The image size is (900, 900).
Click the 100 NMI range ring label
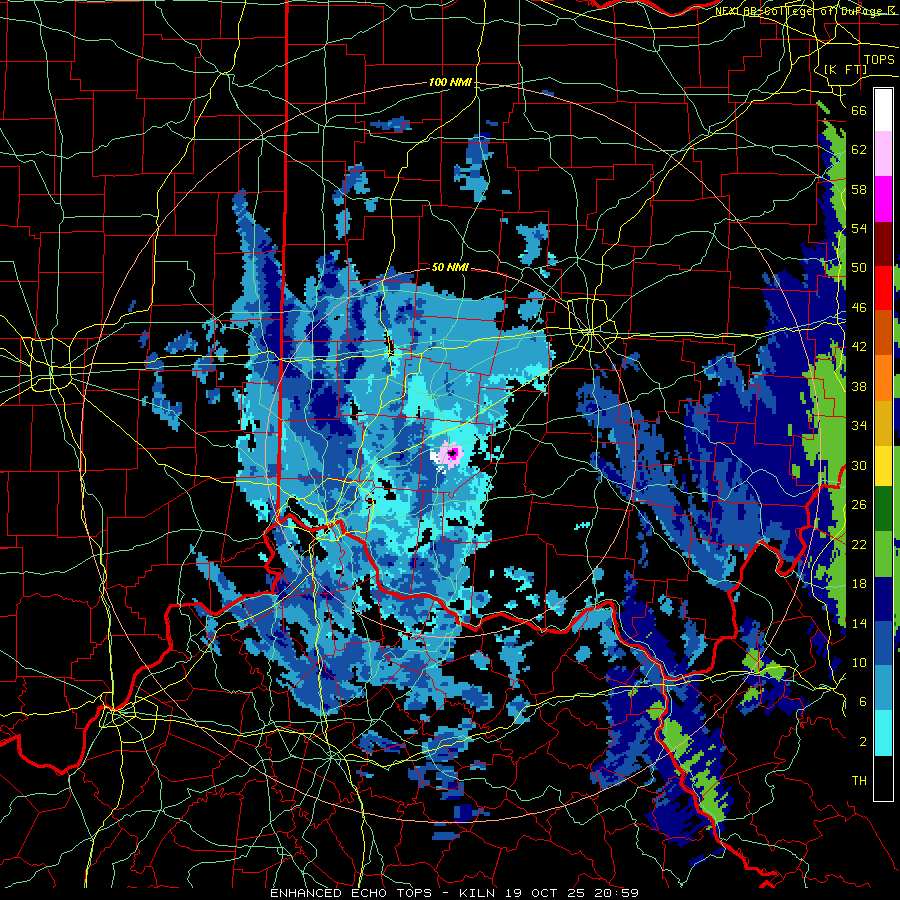[450, 83]
